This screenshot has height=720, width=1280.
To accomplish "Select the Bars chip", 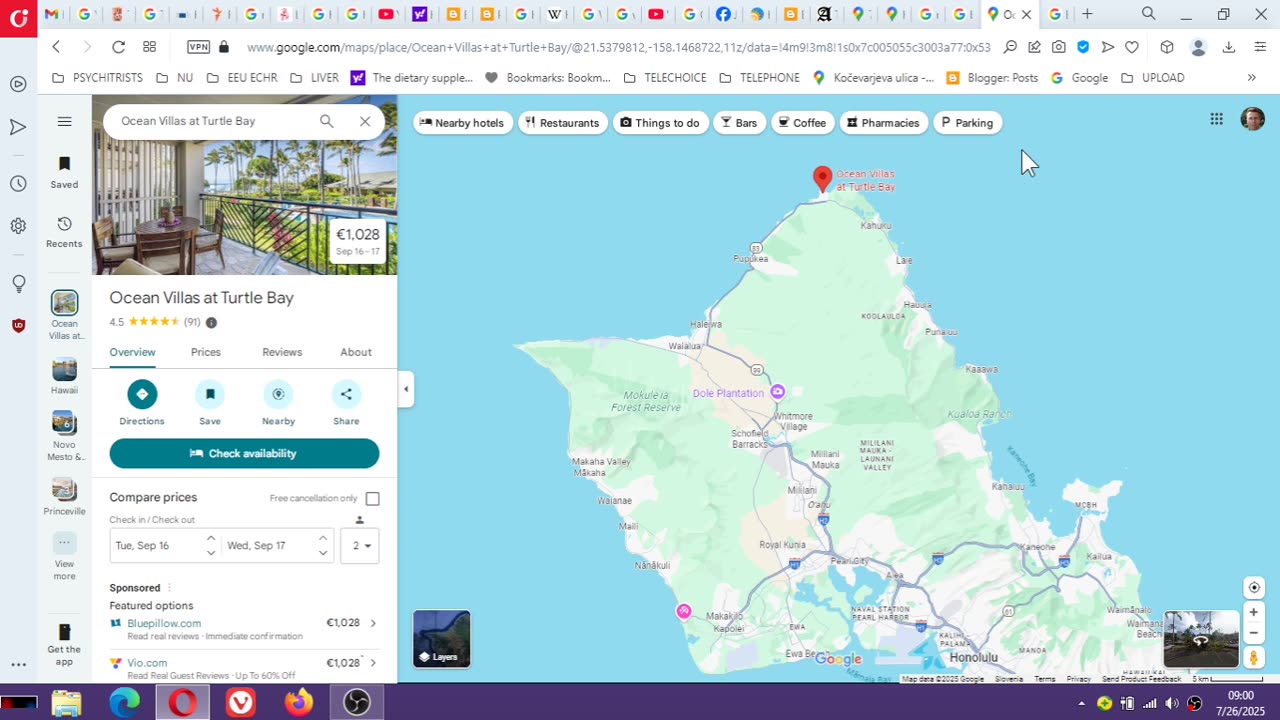I will point(739,123).
